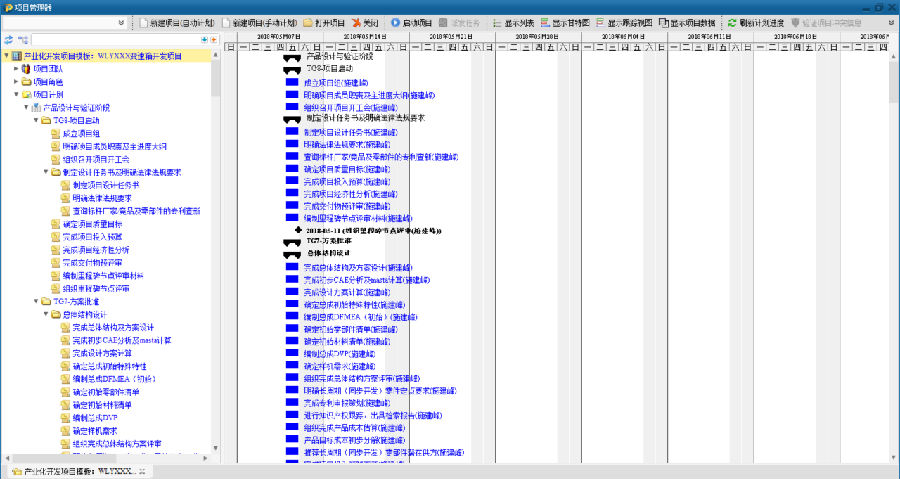Image resolution: width=900 pixels, height=479 pixels.
Task: Click the milestone diamond dated 2018-05-18
Action: (298, 230)
